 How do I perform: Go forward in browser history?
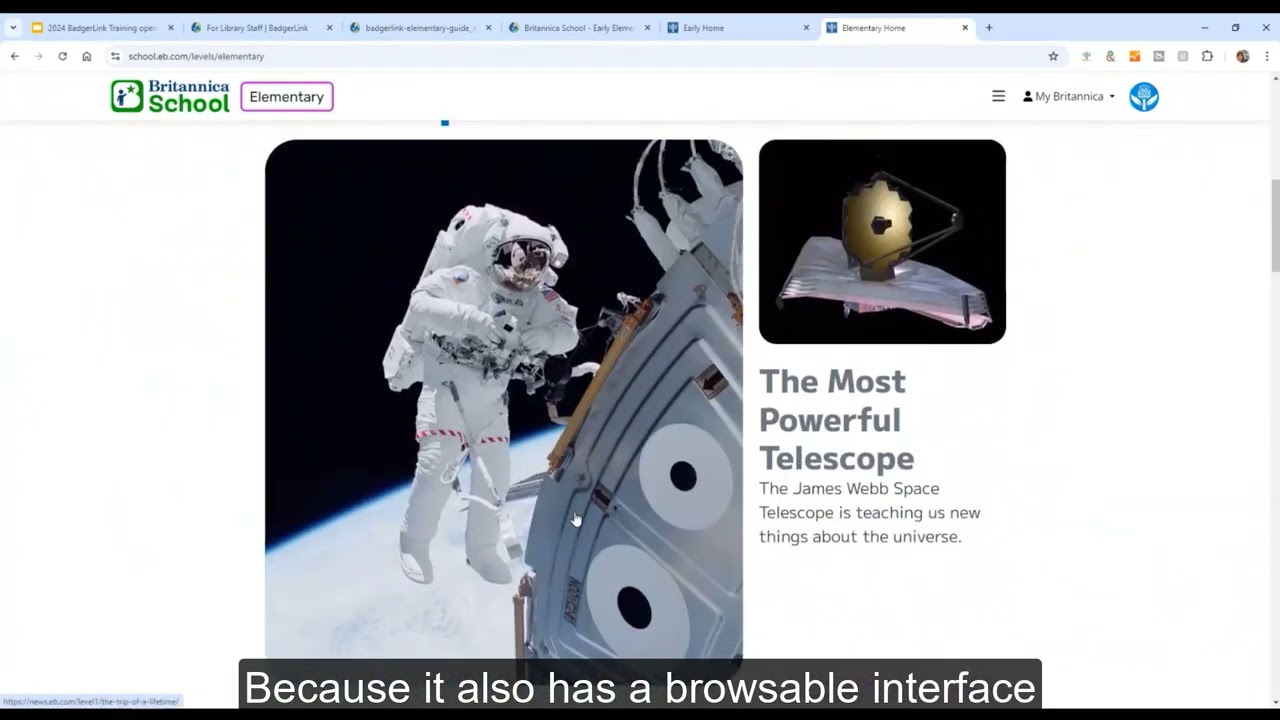(38, 56)
